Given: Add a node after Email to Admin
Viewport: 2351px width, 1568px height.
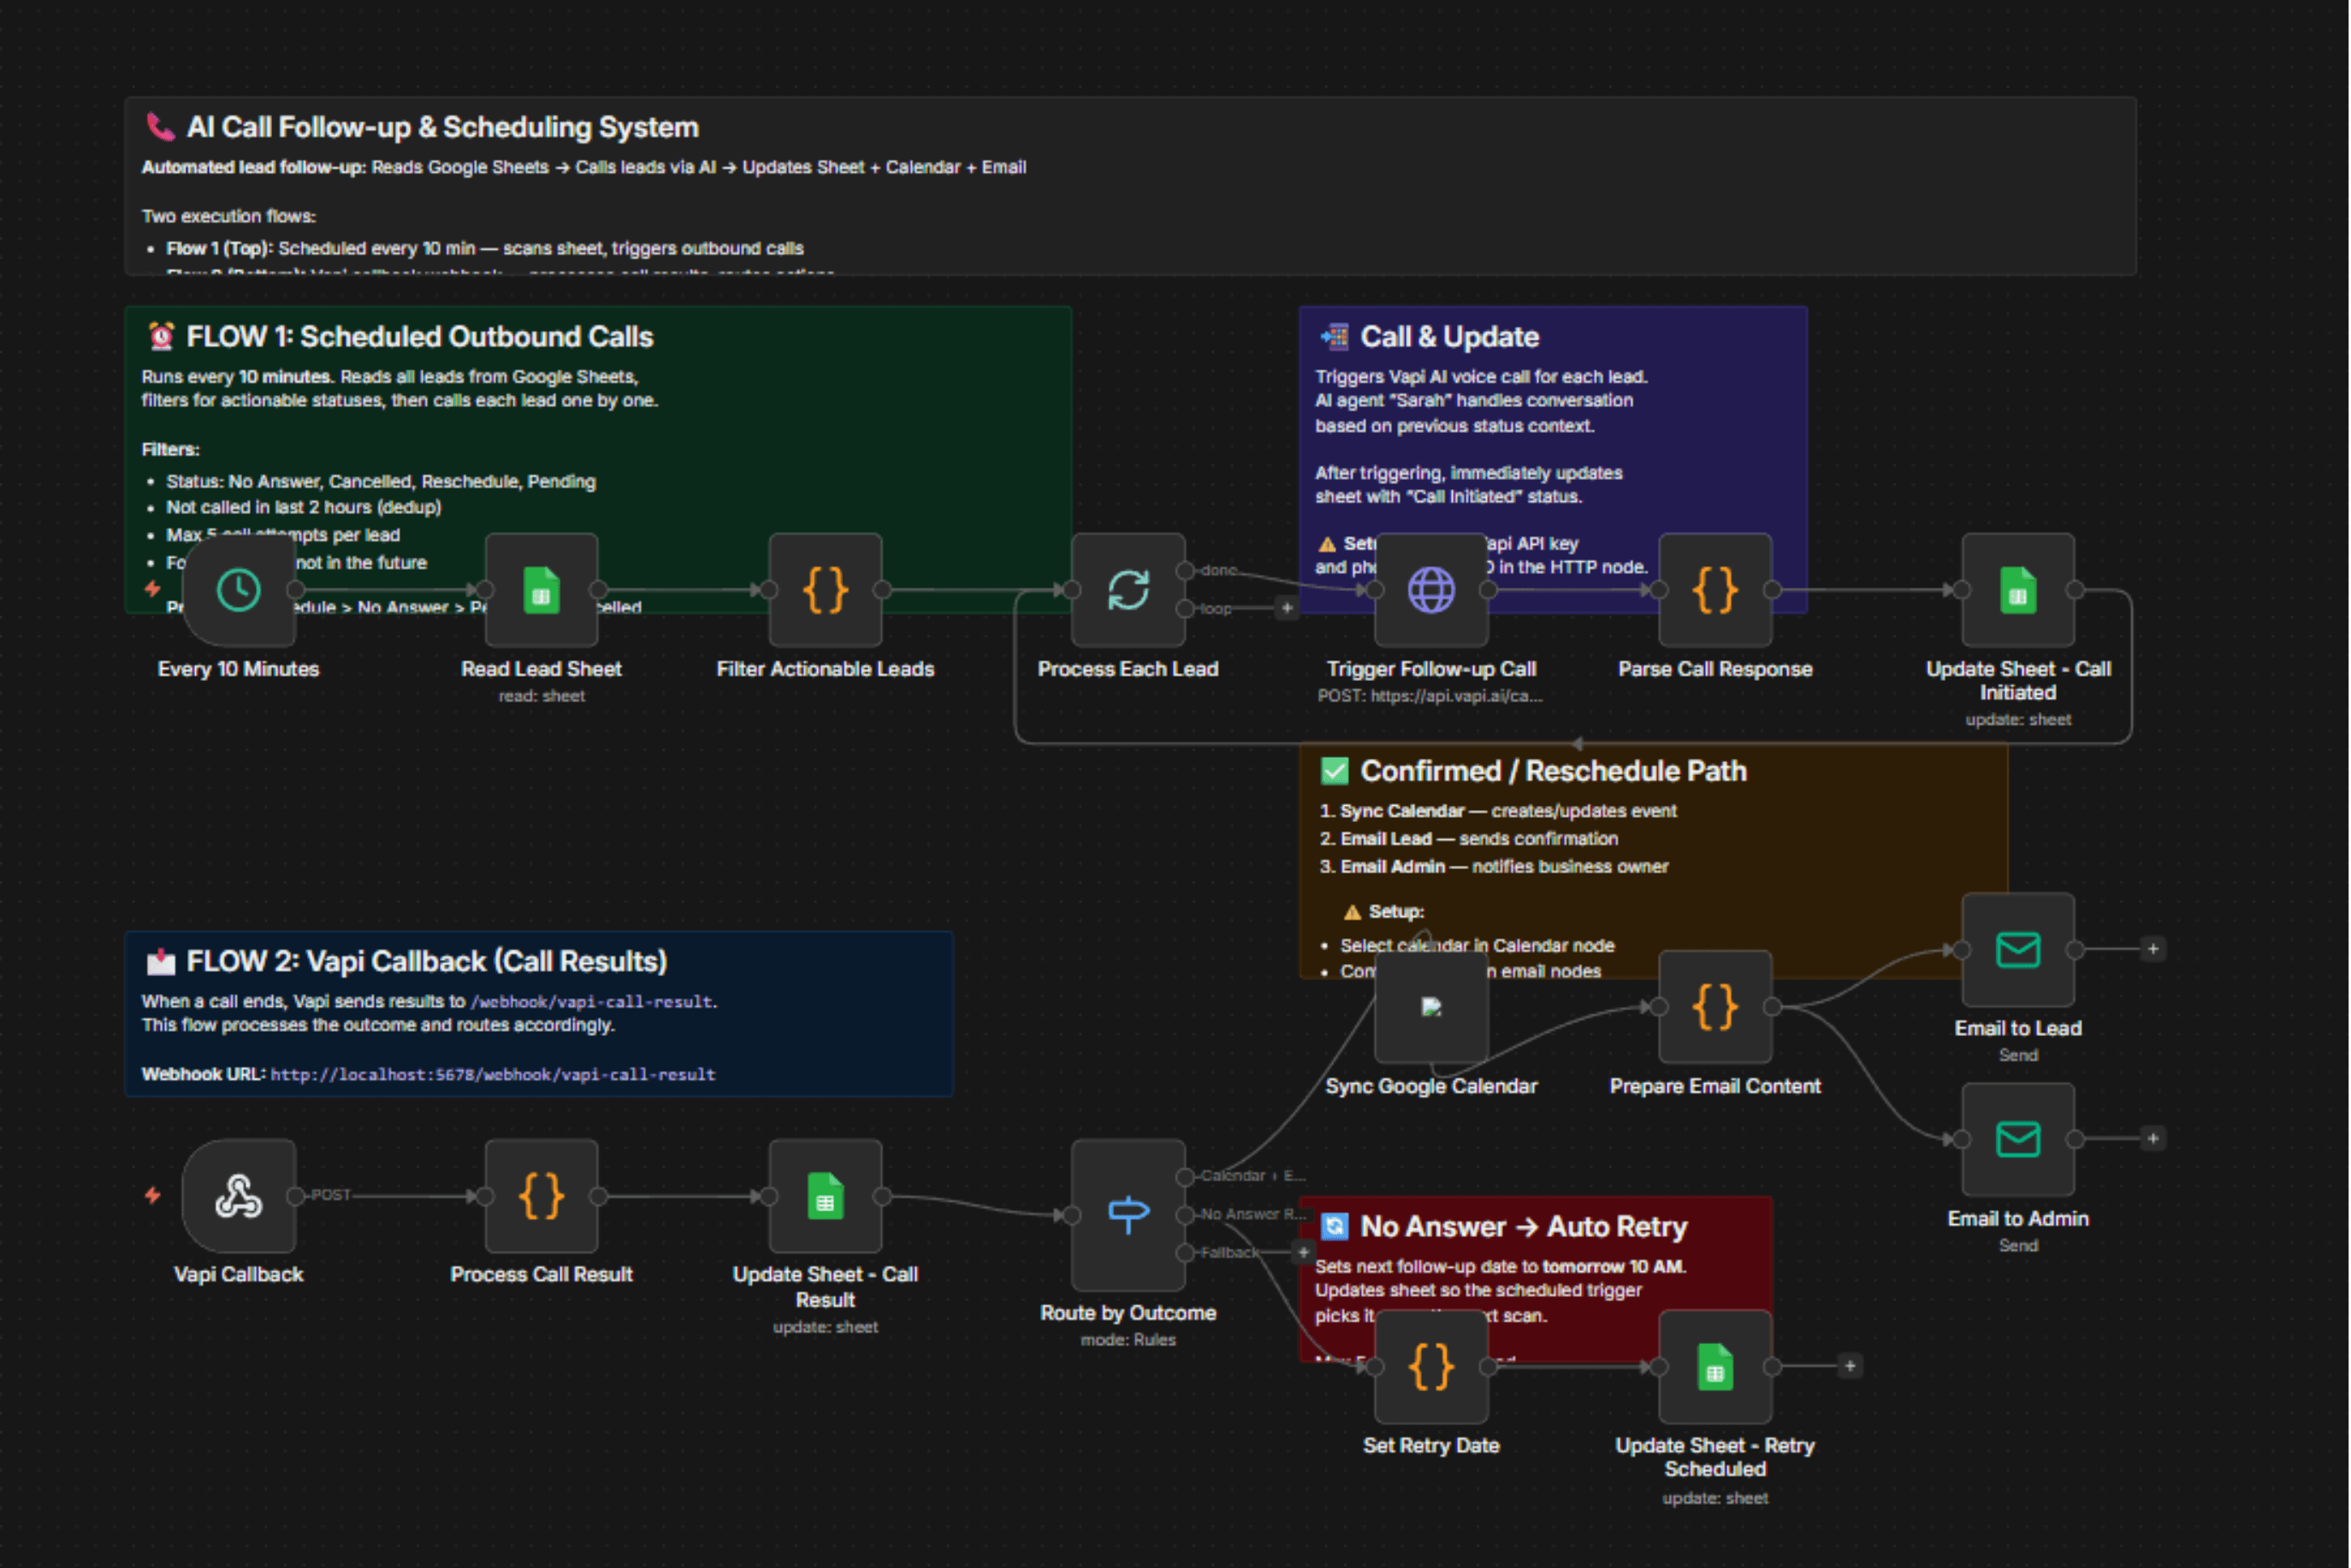Looking at the screenshot, I should 2153,1138.
